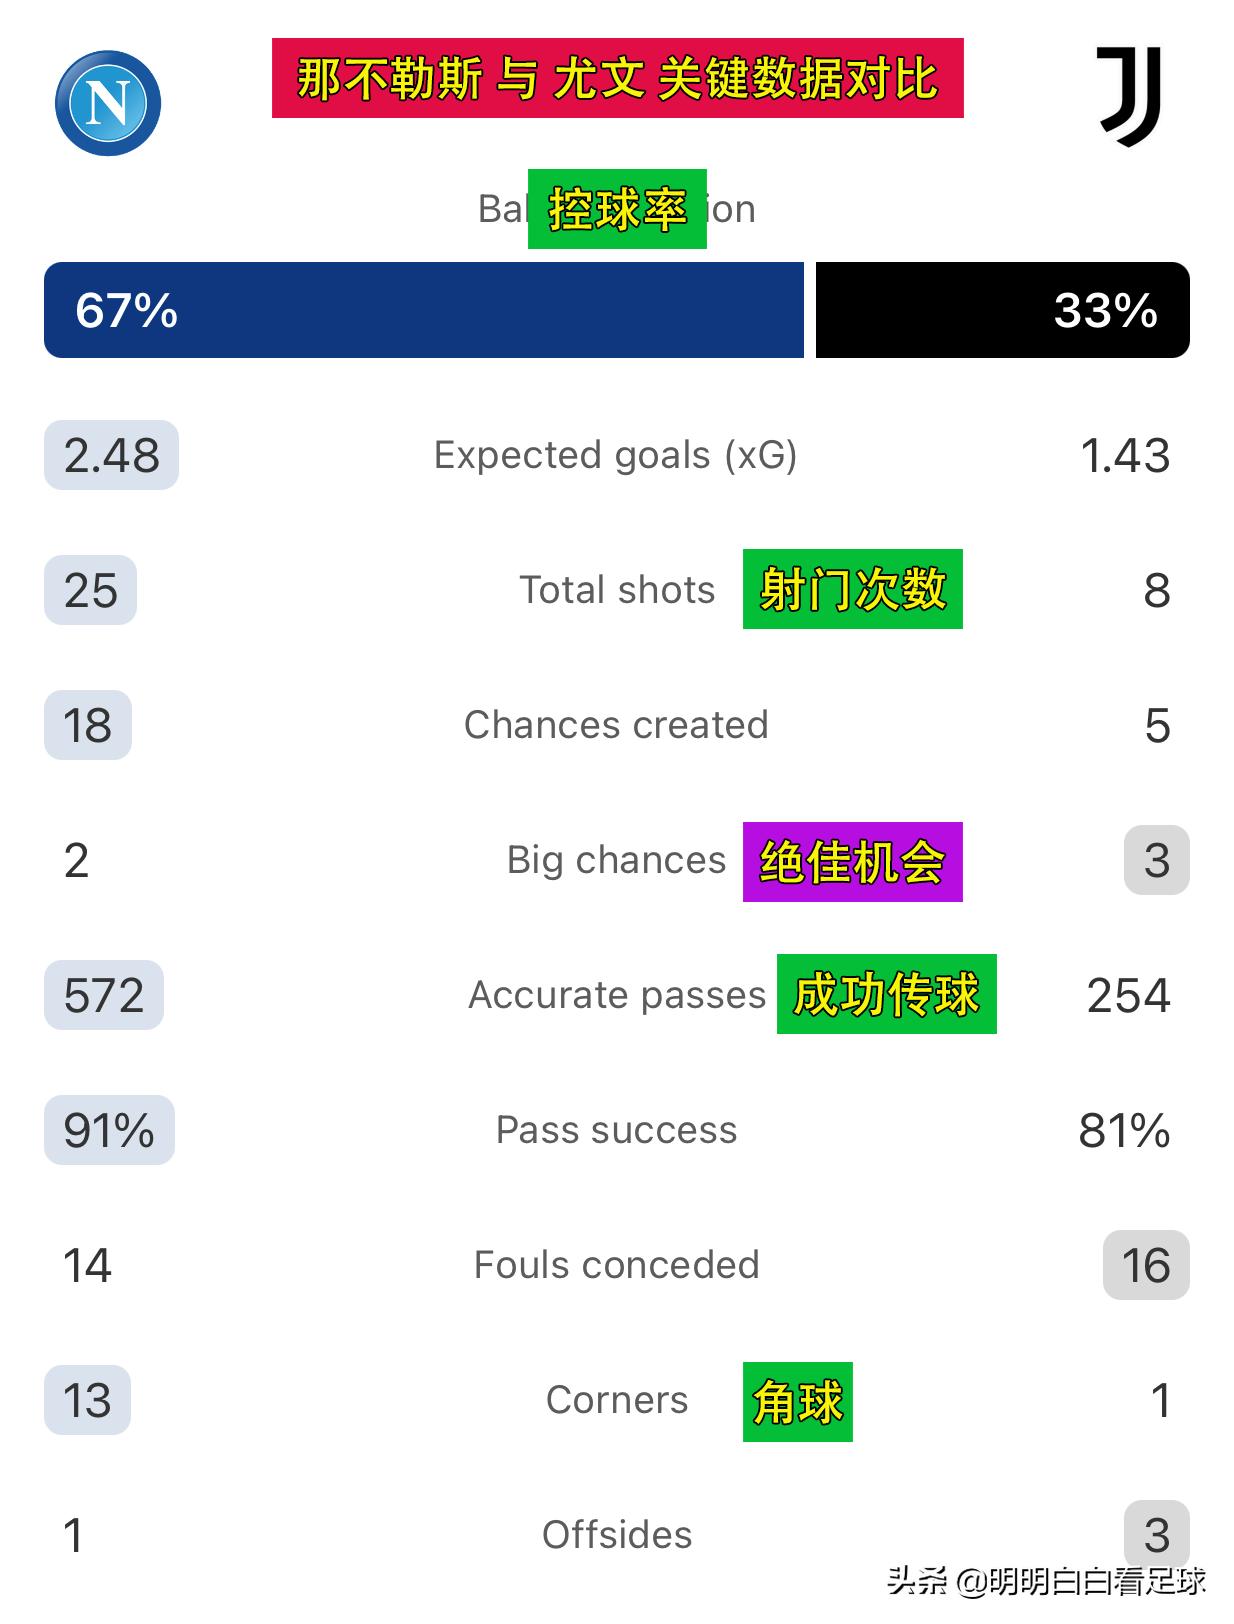Click the green 成功传球 tag
Viewport: 1234px width, 1624px height.
(886, 994)
